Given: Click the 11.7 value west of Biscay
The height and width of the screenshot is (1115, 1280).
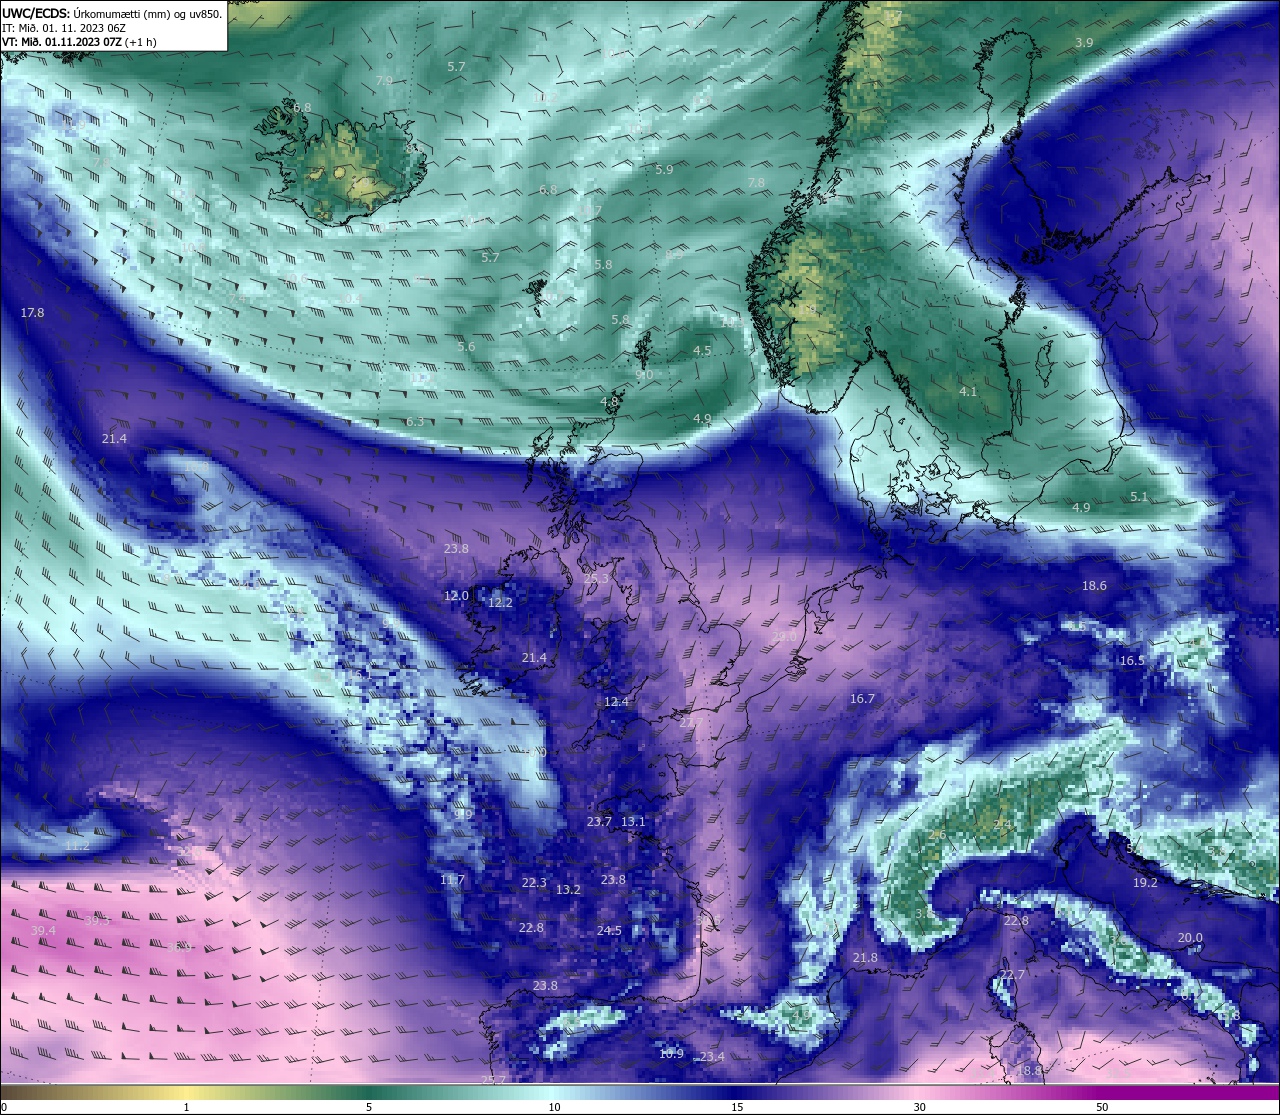Looking at the screenshot, I should tap(453, 880).
